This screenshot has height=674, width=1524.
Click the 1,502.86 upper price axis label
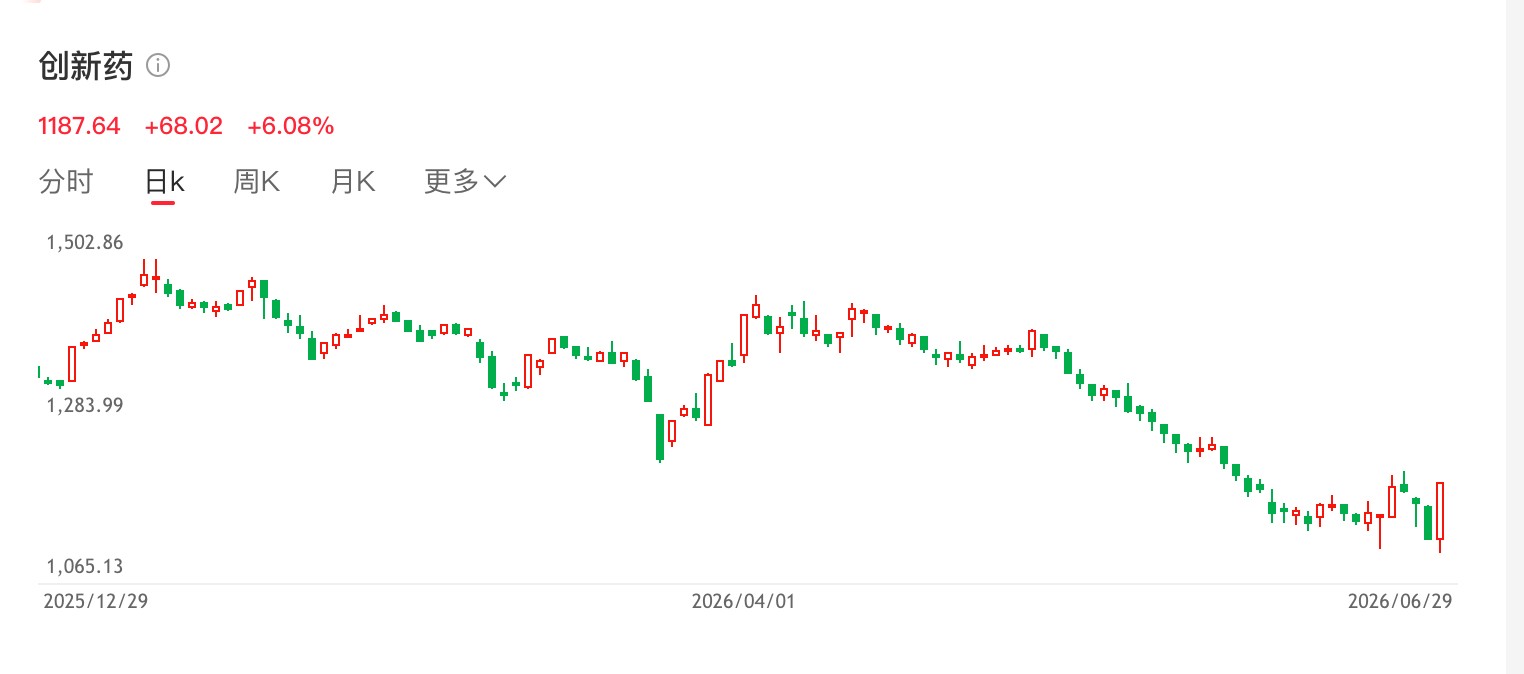[85, 242]
